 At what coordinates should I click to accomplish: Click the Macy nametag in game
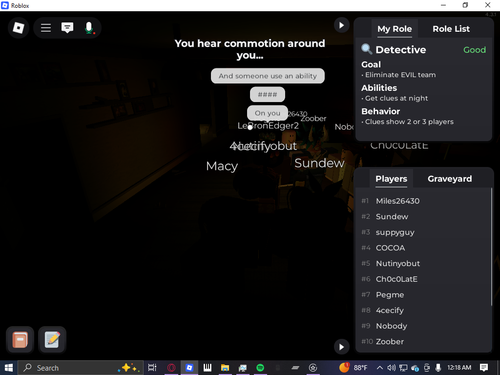(222, 166)
